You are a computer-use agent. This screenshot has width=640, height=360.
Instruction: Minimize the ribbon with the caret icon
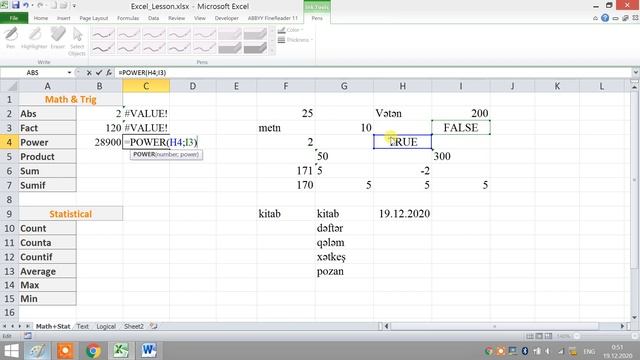click(596, 18)
